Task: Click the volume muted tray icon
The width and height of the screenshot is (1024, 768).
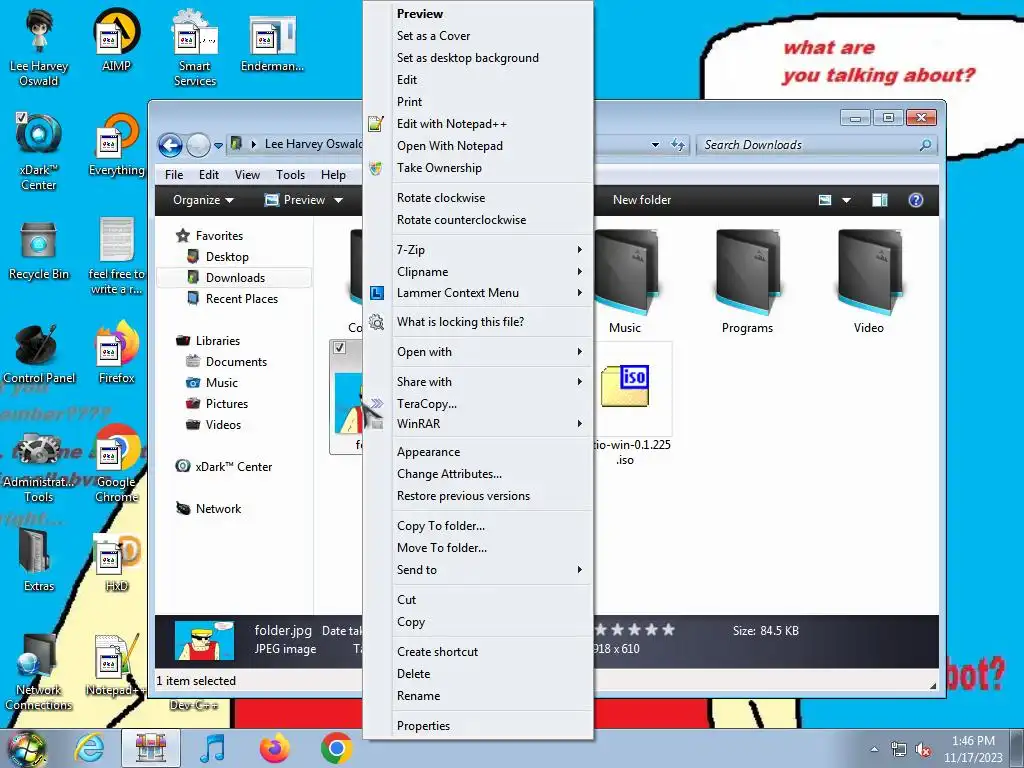Action: point(923,750)
